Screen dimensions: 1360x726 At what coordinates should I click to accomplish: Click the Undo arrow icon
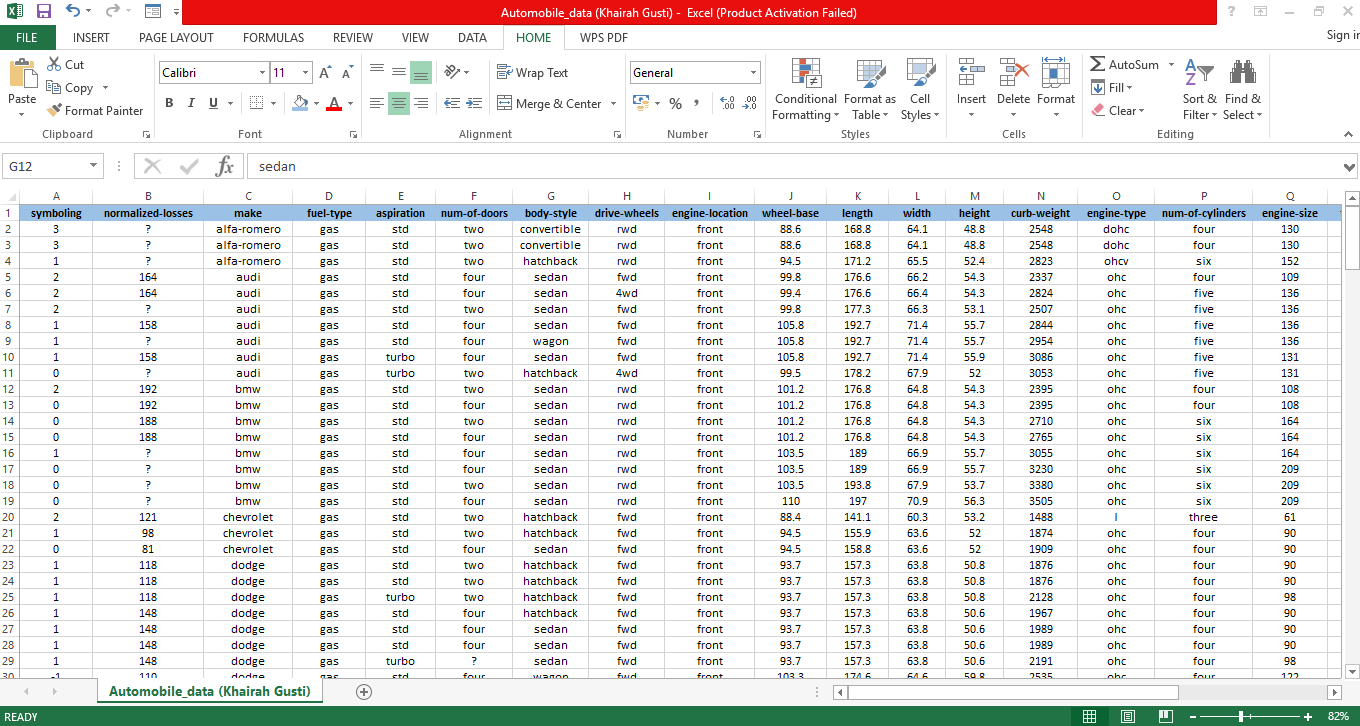(73, 12)
